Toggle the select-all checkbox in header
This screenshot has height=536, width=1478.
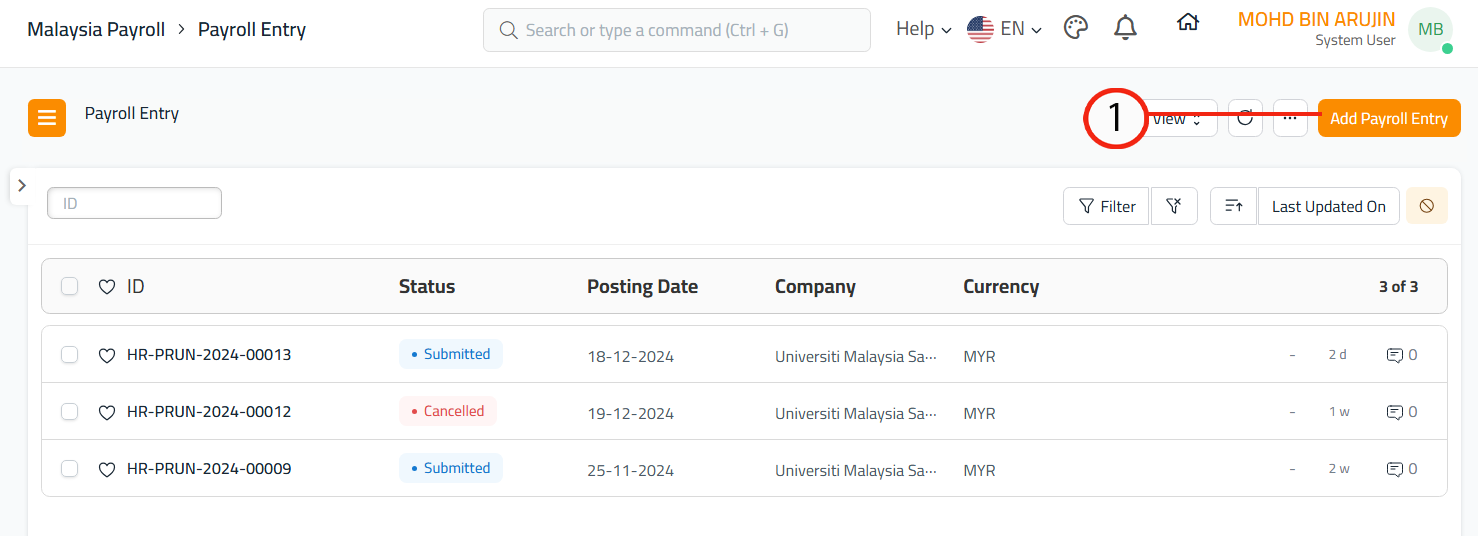(x=69, y=287)
